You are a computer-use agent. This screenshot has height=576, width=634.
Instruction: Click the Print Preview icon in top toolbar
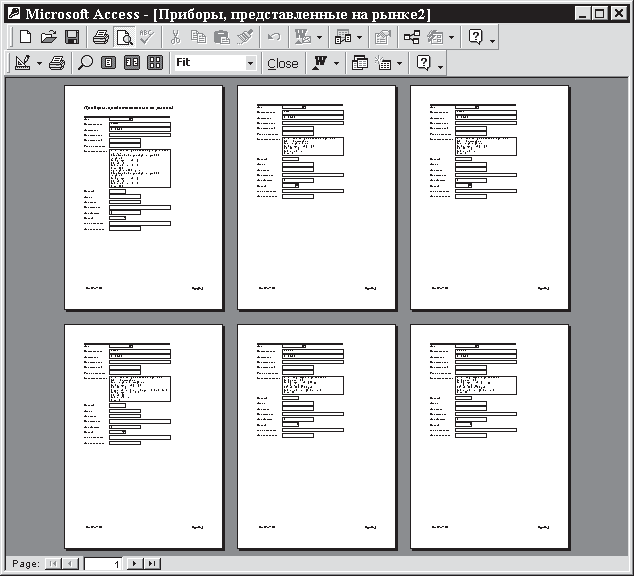click(x=124, y=37)
